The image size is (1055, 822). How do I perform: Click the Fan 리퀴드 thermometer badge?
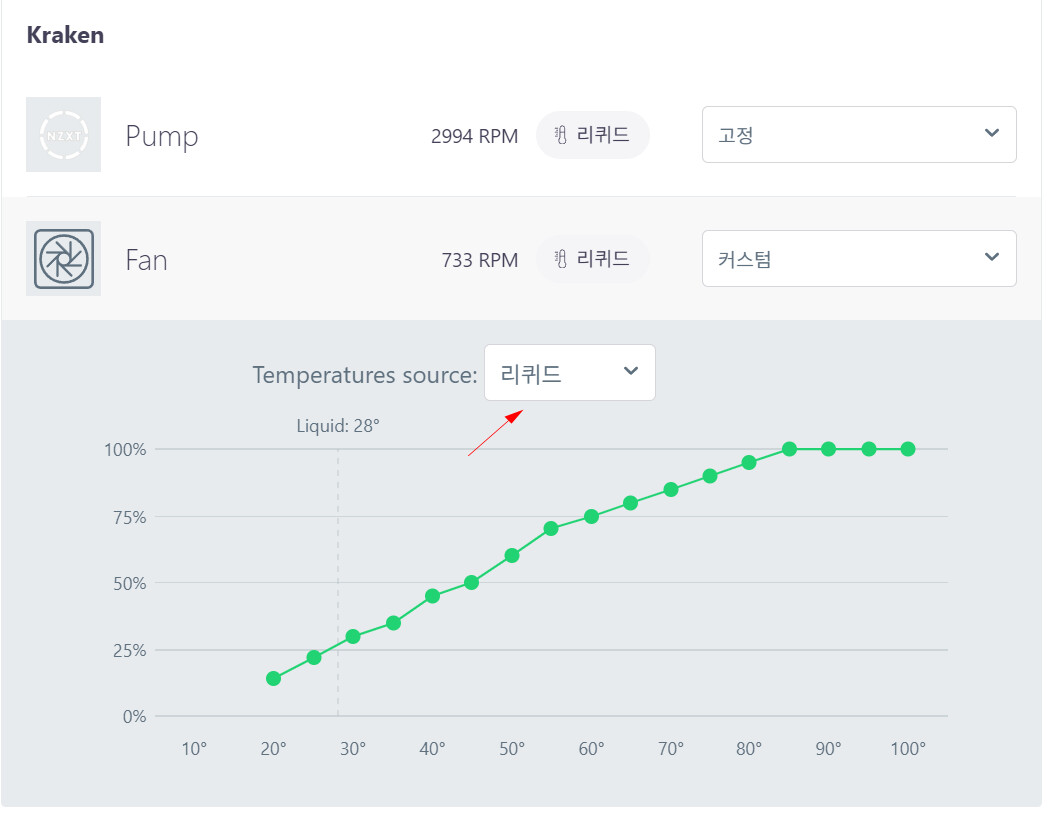[593, 259]
